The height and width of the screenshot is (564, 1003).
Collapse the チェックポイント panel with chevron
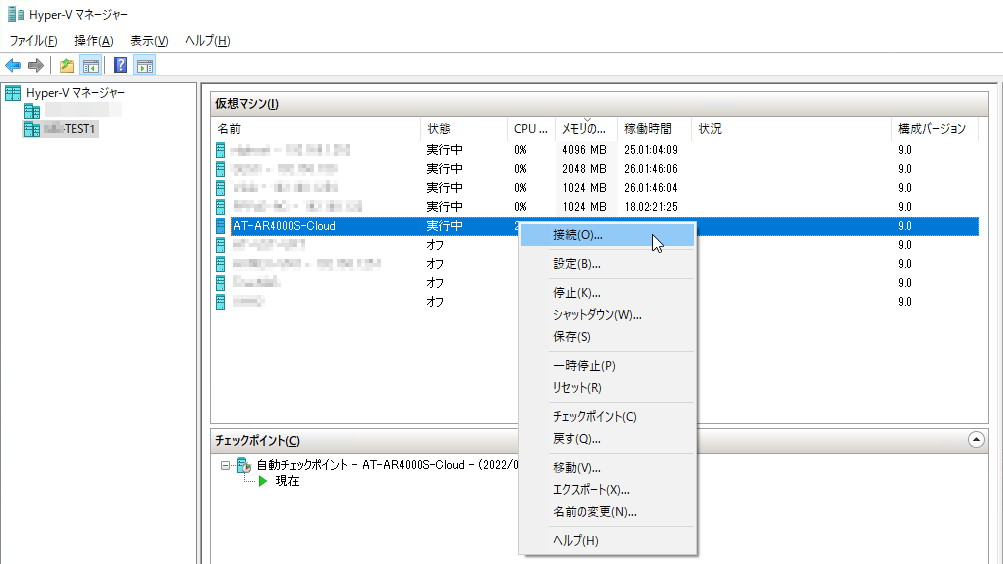pos(976,440)
